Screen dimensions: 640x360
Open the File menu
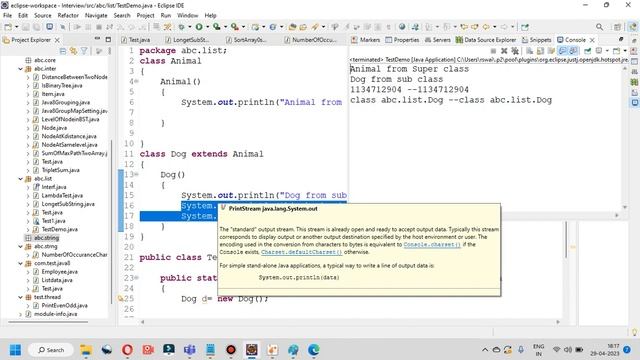pyautogui.click(x=7, y=16)
